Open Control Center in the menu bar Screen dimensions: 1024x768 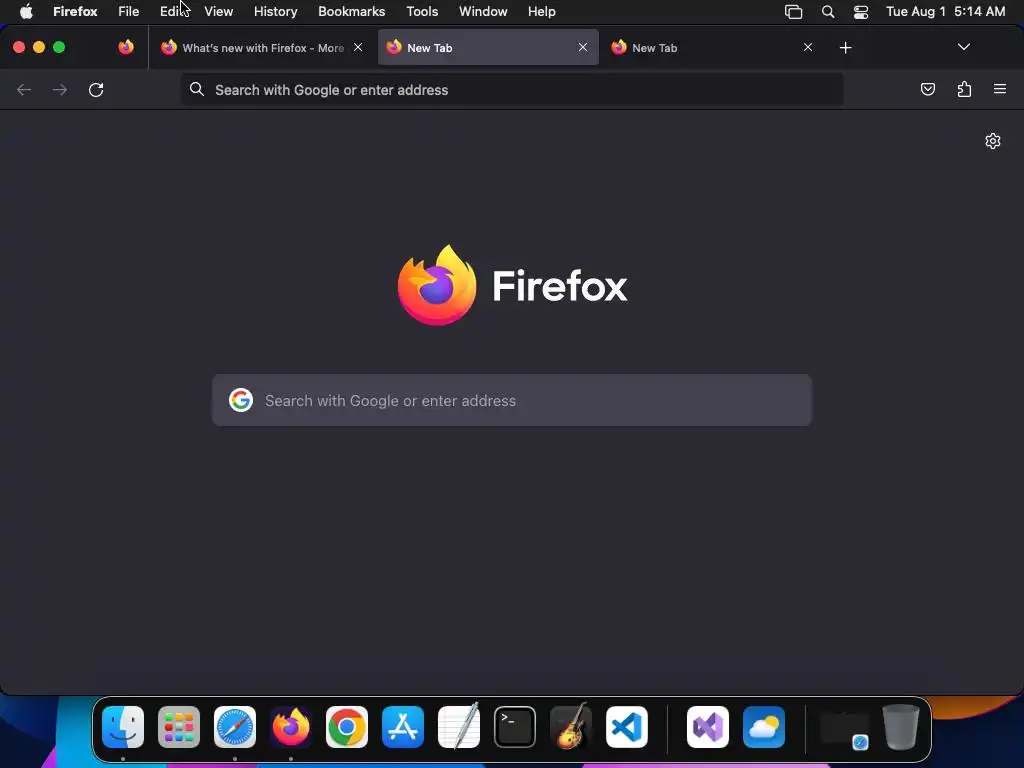[x=861, y=12]
